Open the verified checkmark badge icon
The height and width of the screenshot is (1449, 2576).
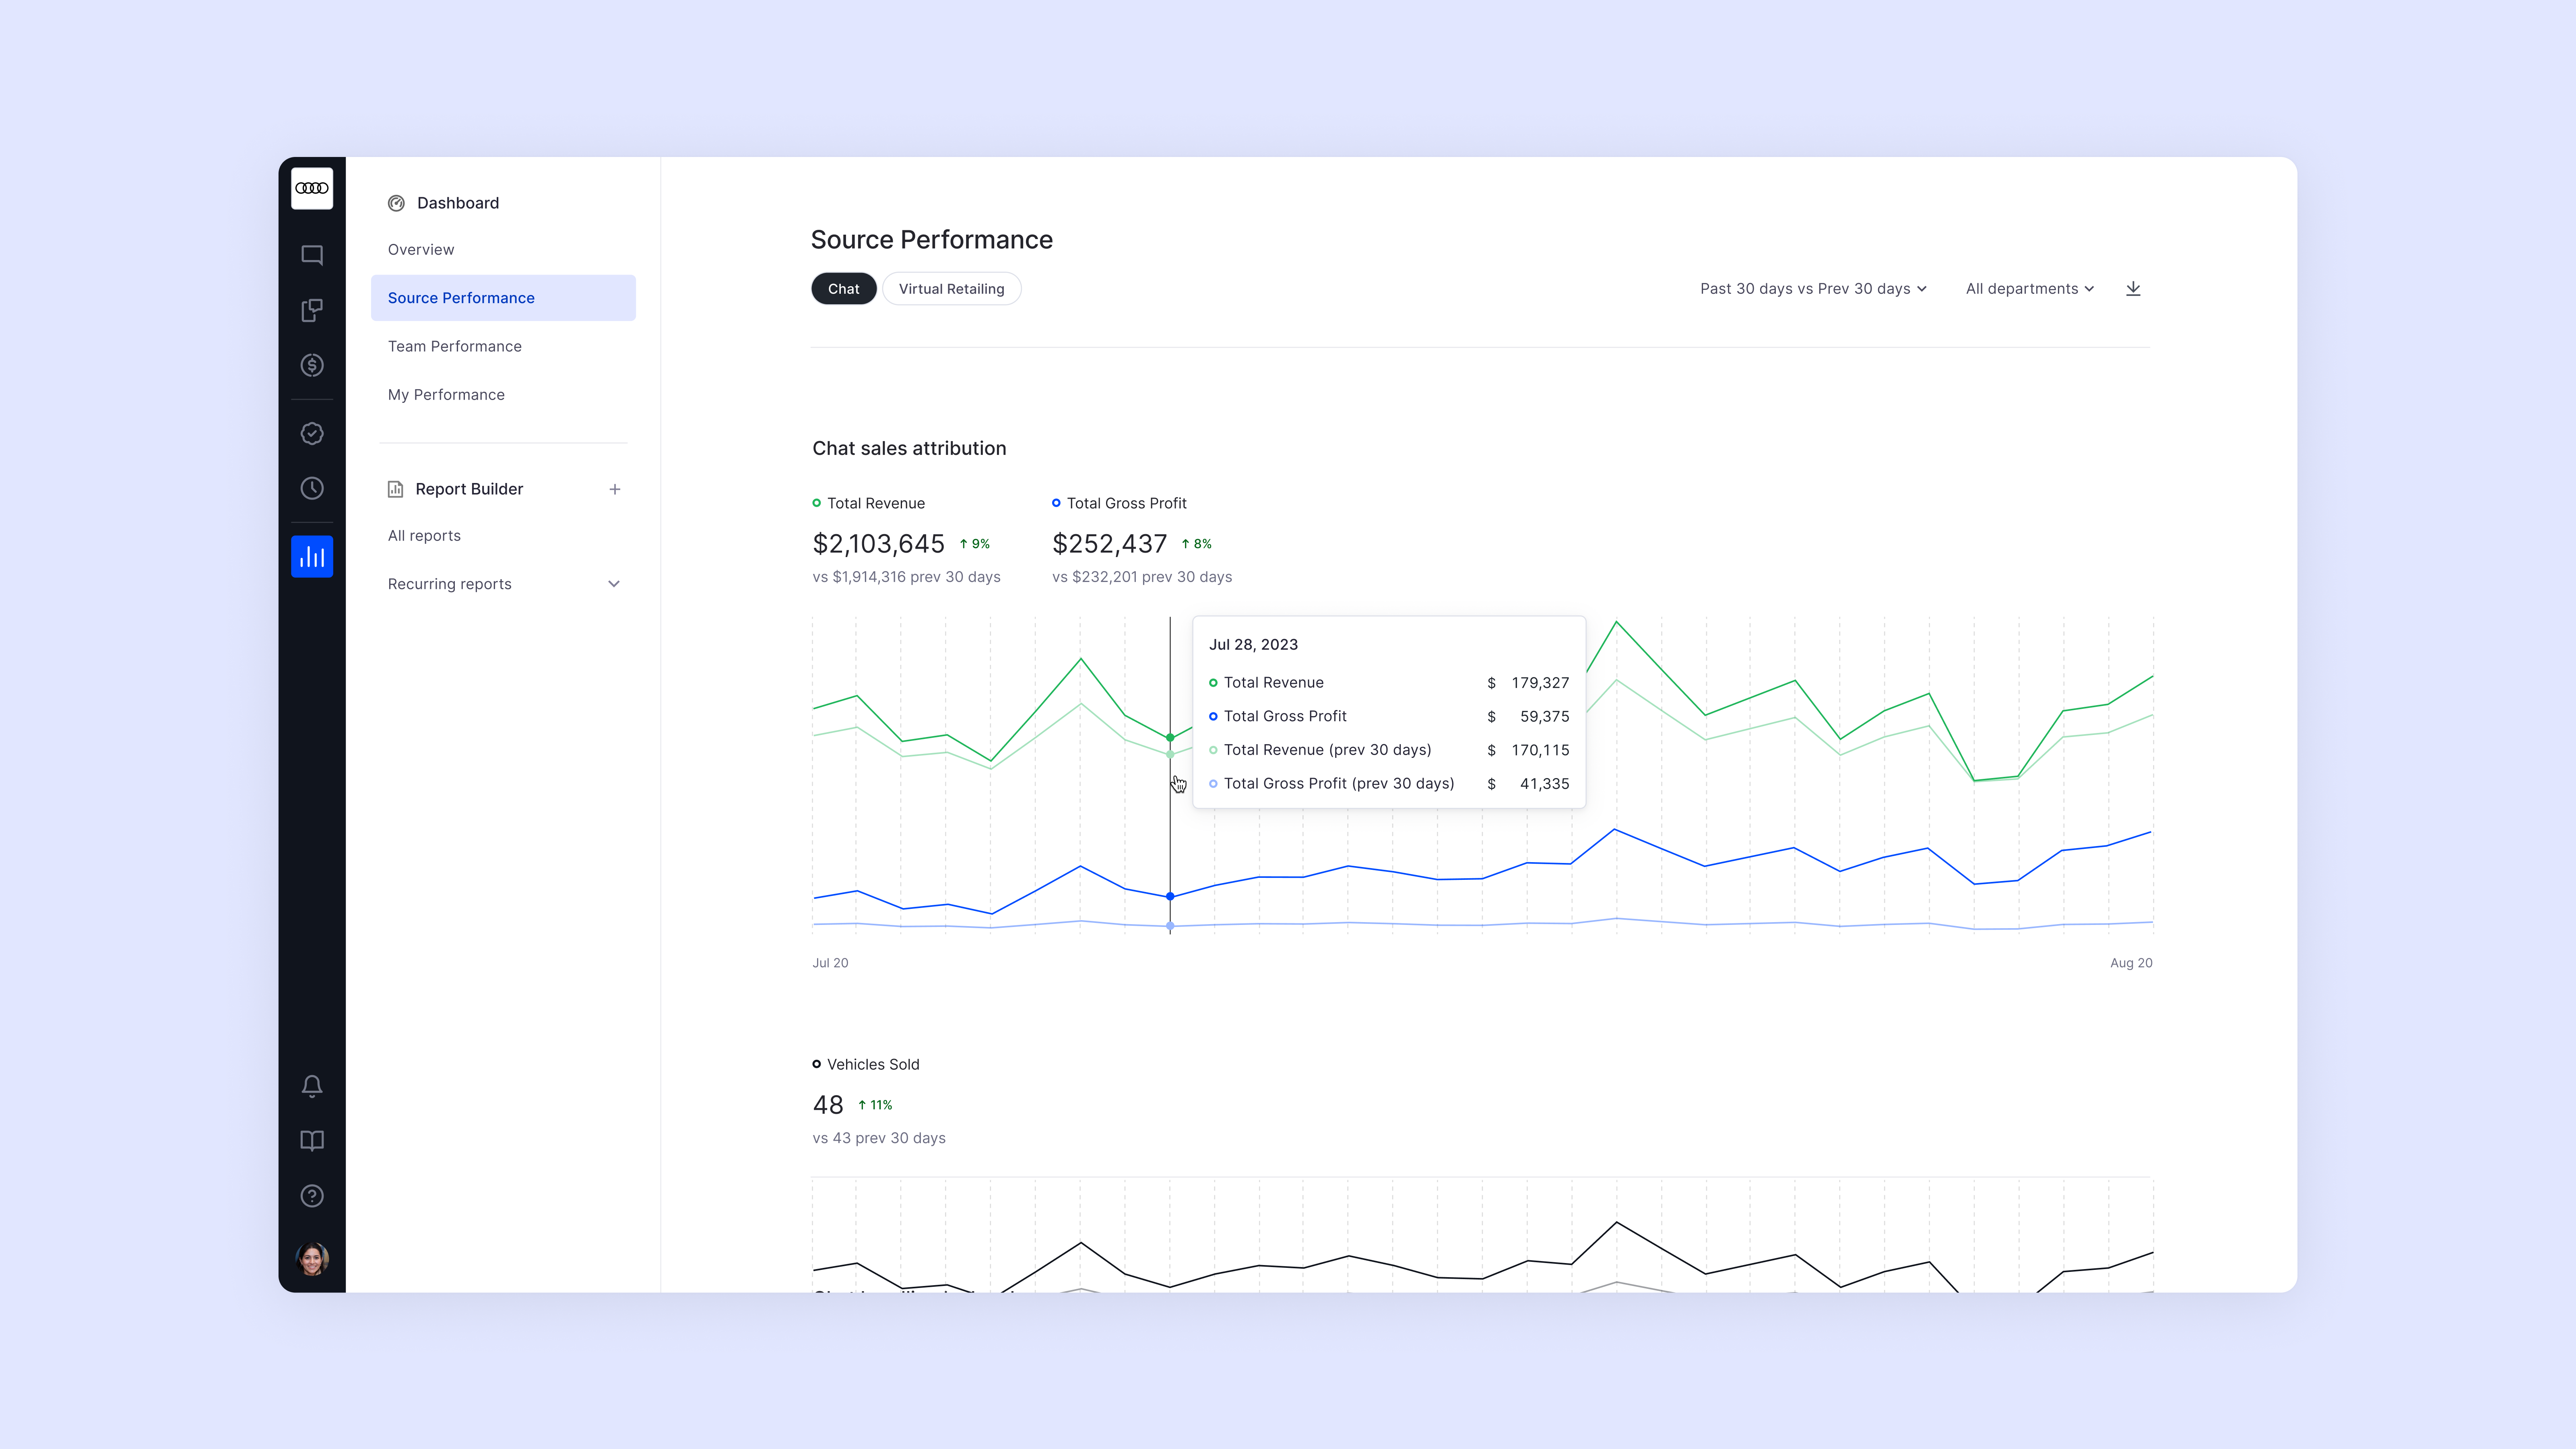tap(312, 433)
